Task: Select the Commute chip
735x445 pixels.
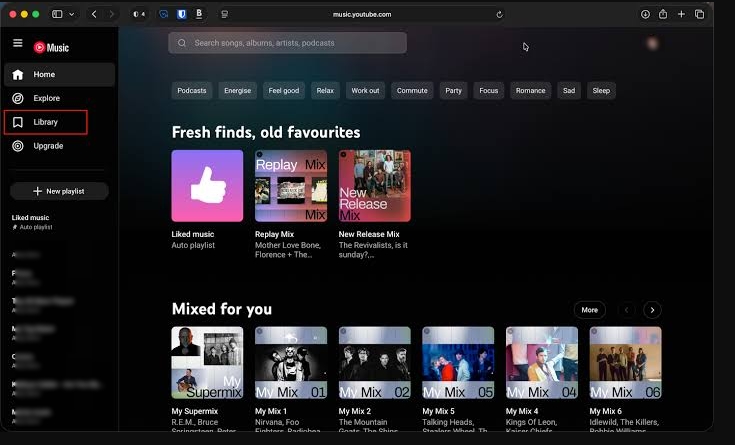Action: click(412, 91)
